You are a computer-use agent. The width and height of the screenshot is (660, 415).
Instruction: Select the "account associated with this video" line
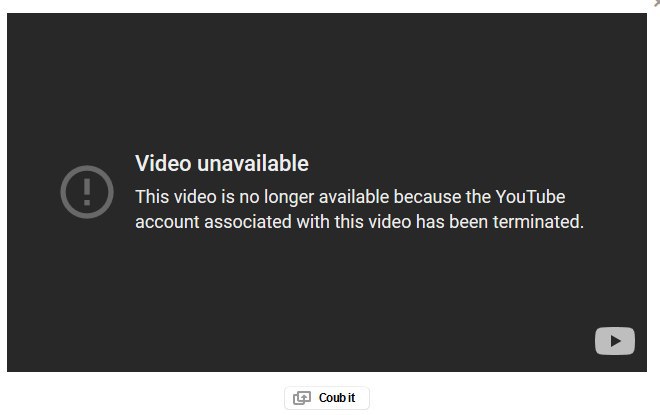359,222
